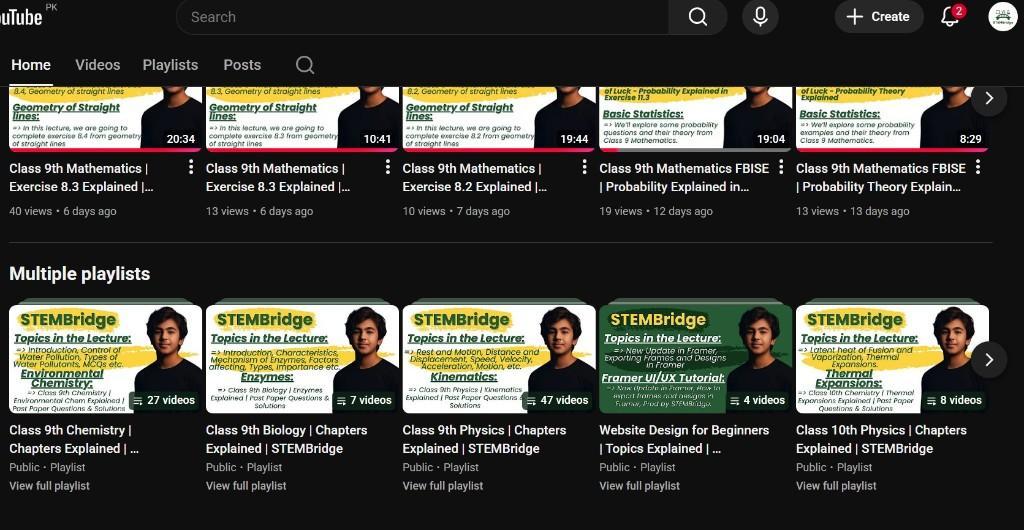Click the YouTube logo
Screen dimensions: 1024x530
tap(23, 17)
